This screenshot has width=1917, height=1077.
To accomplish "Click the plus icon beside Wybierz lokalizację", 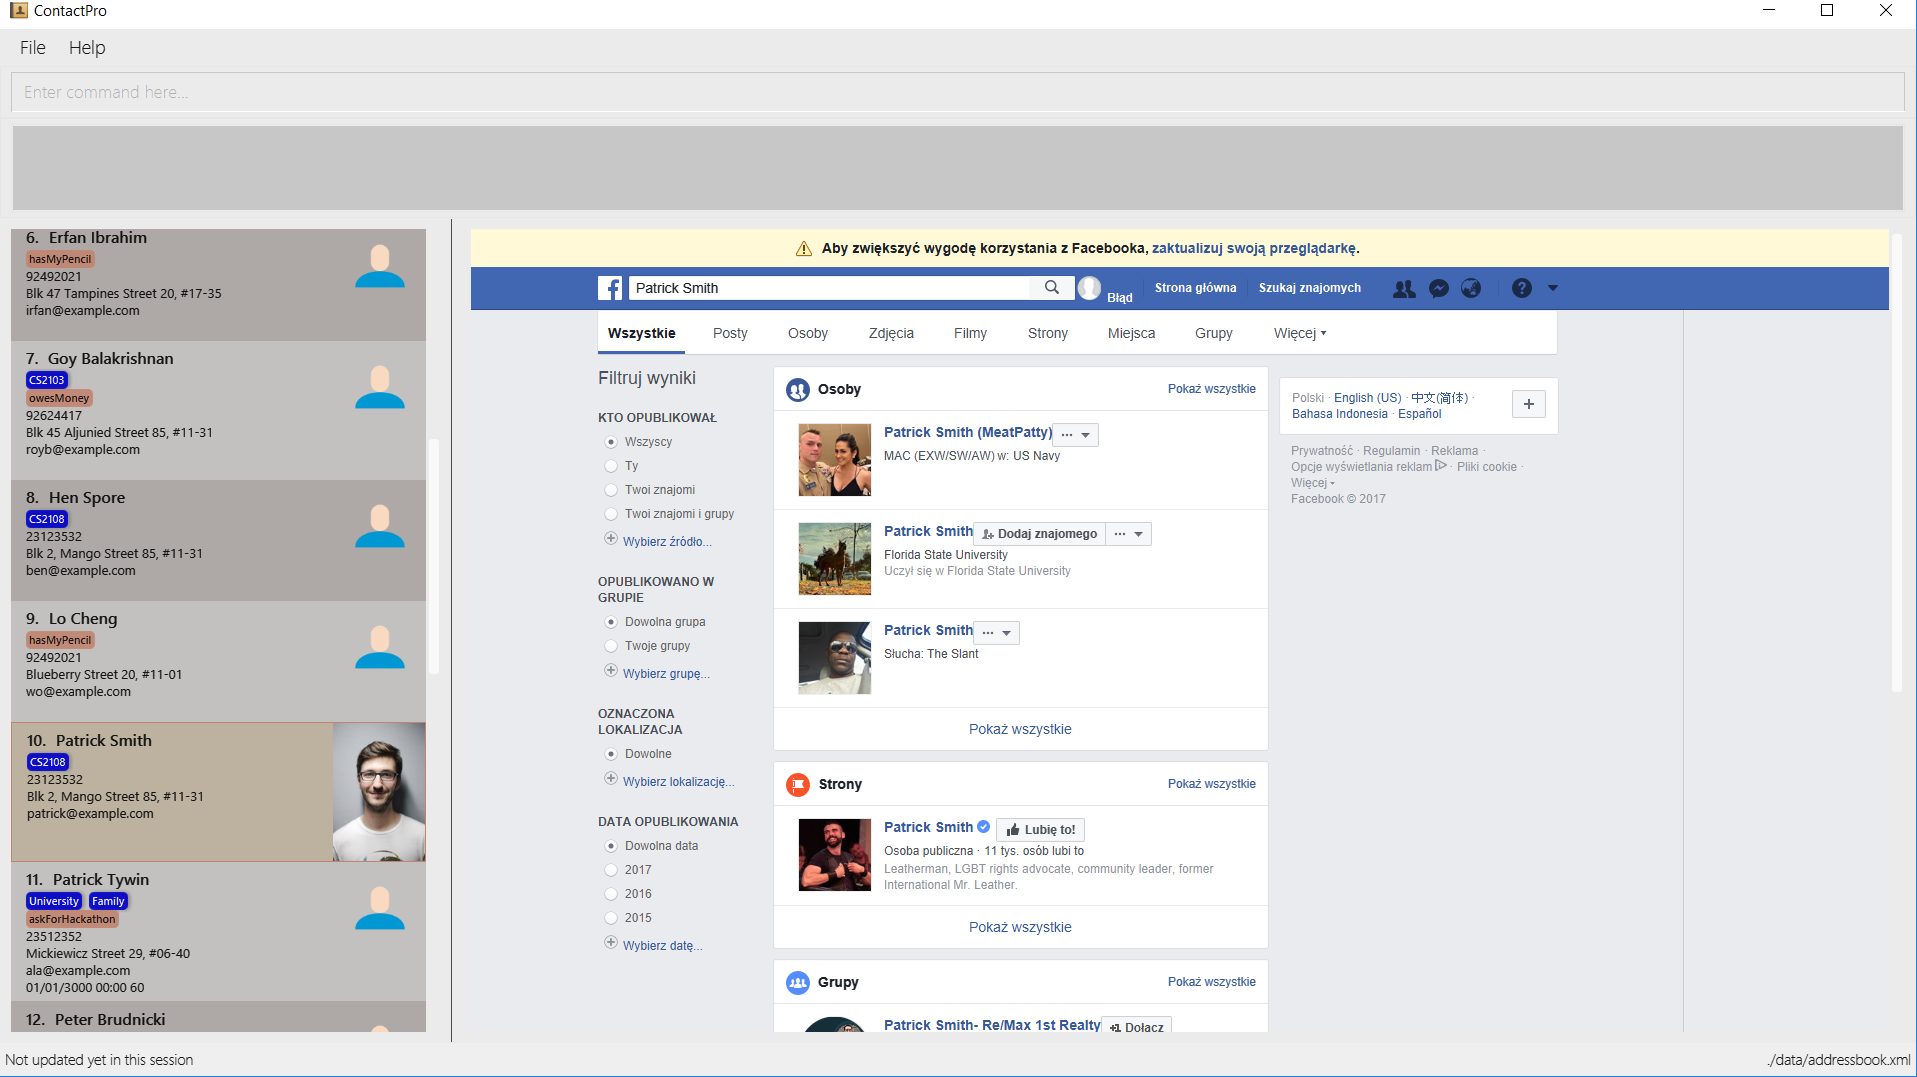I will point(611,779).
